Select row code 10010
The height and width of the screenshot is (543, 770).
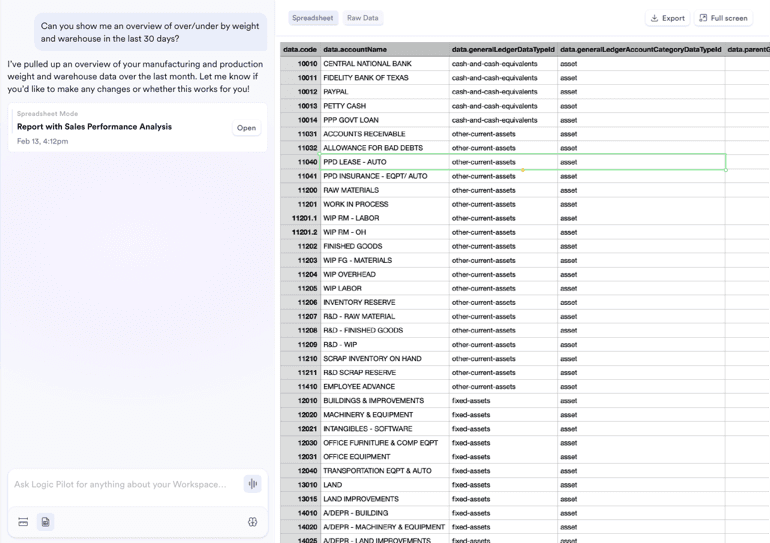click(x=300, y=64)
